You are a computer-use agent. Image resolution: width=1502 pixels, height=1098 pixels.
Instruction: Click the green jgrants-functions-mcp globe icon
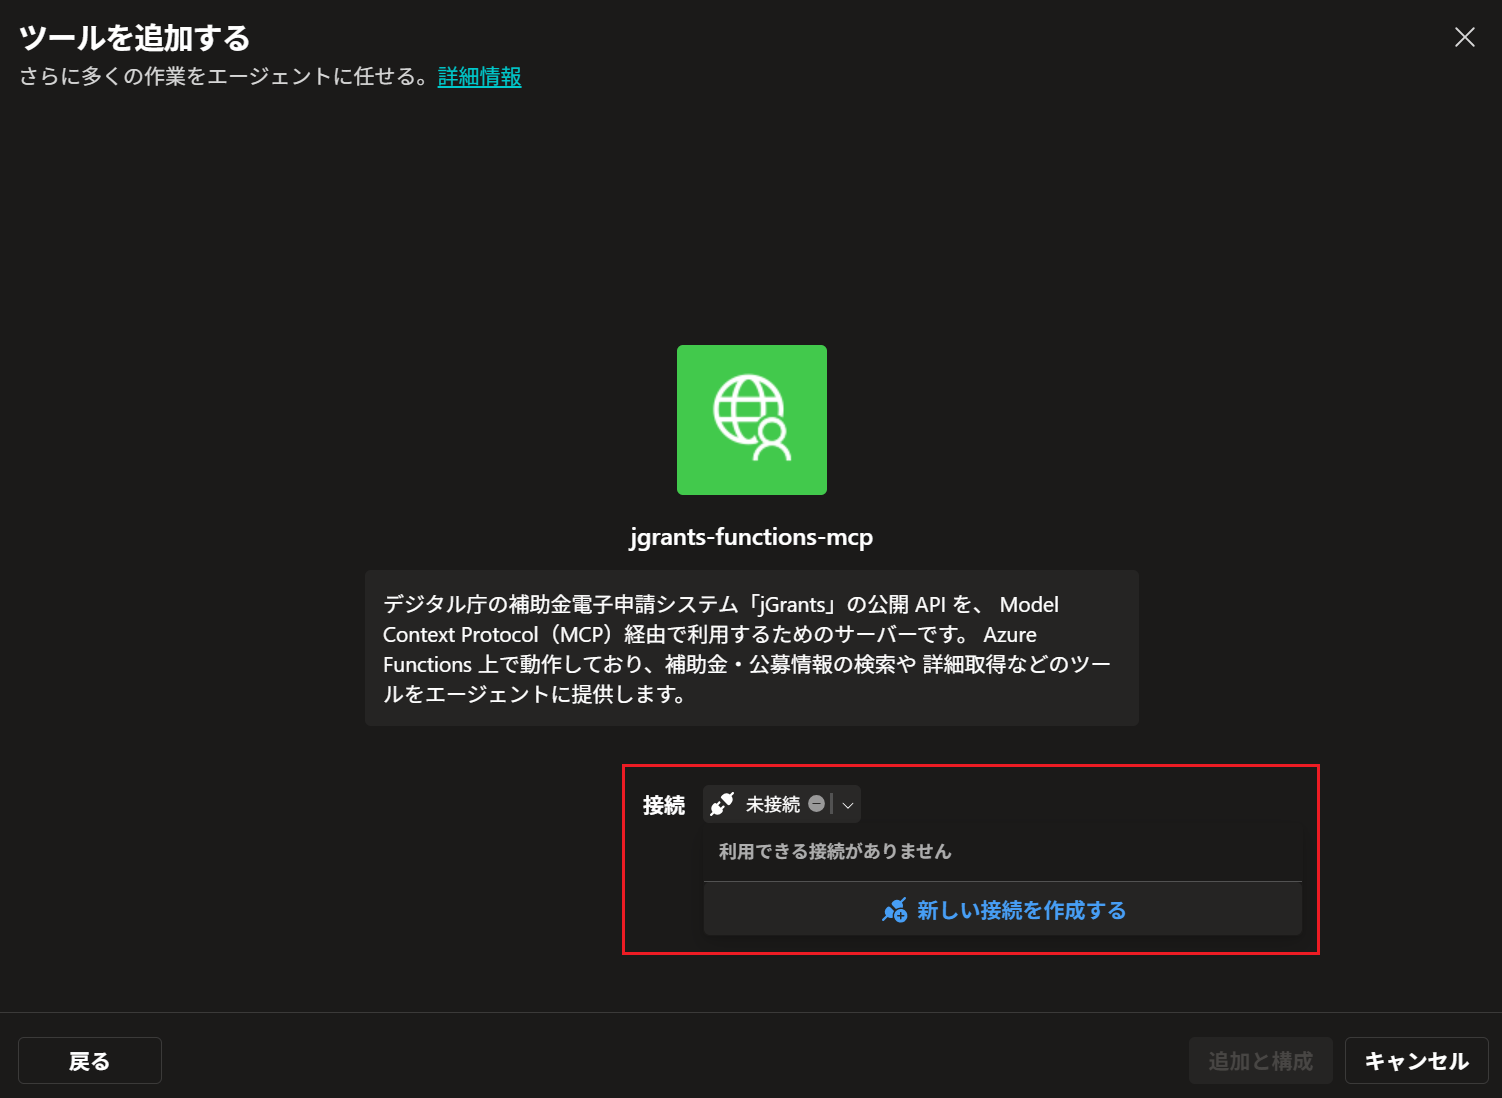coord(751,419)
